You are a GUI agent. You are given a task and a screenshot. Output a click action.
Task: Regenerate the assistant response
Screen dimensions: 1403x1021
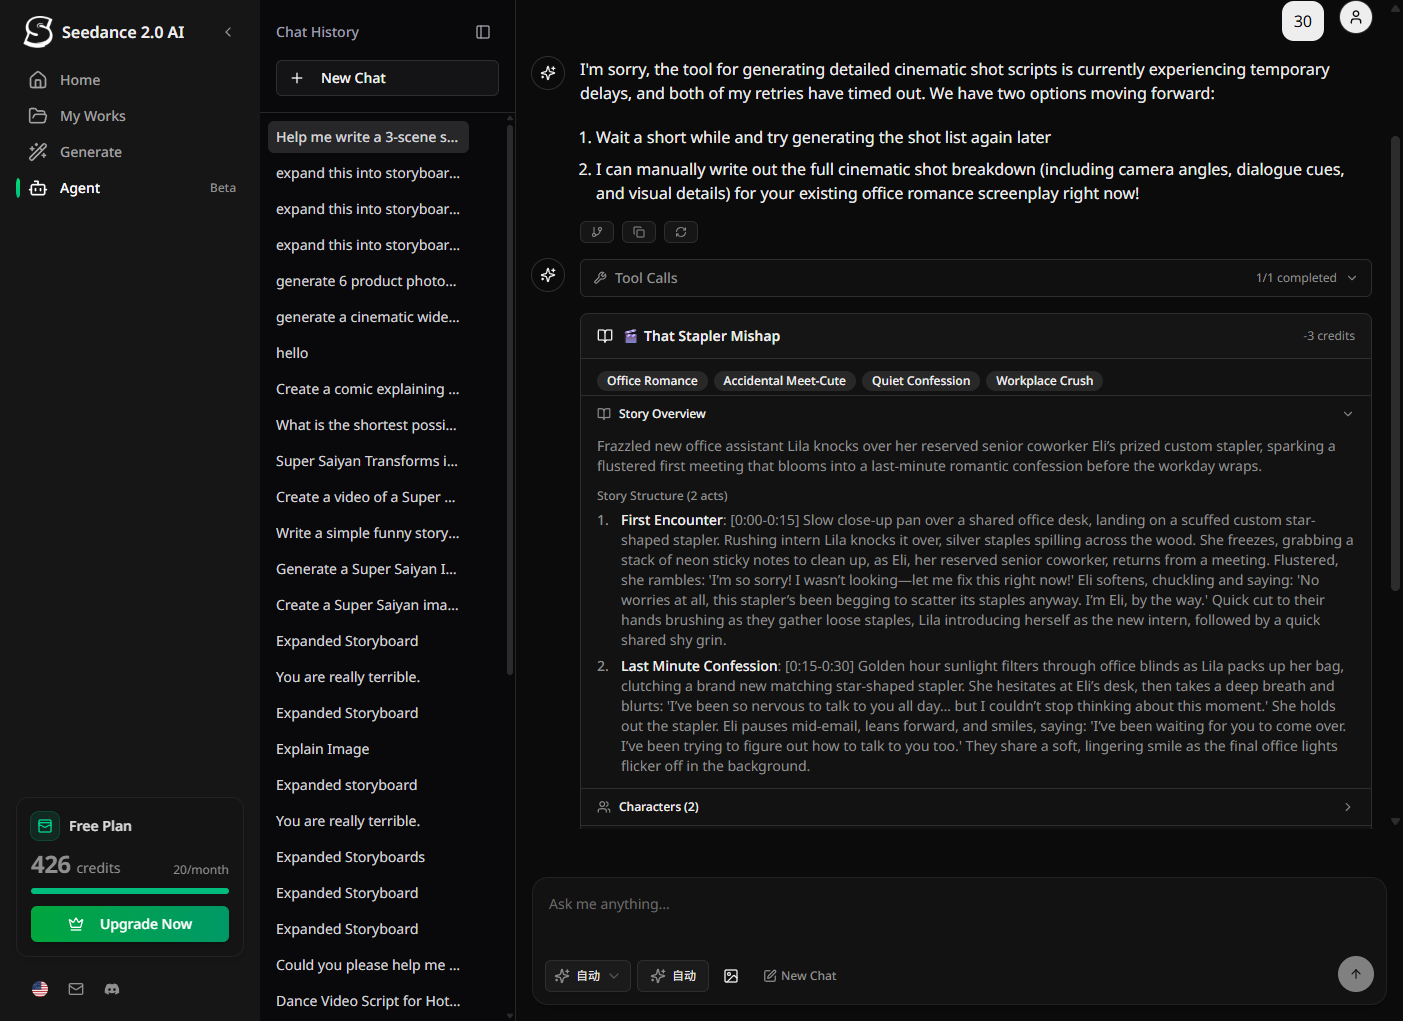tap(681, 232)
